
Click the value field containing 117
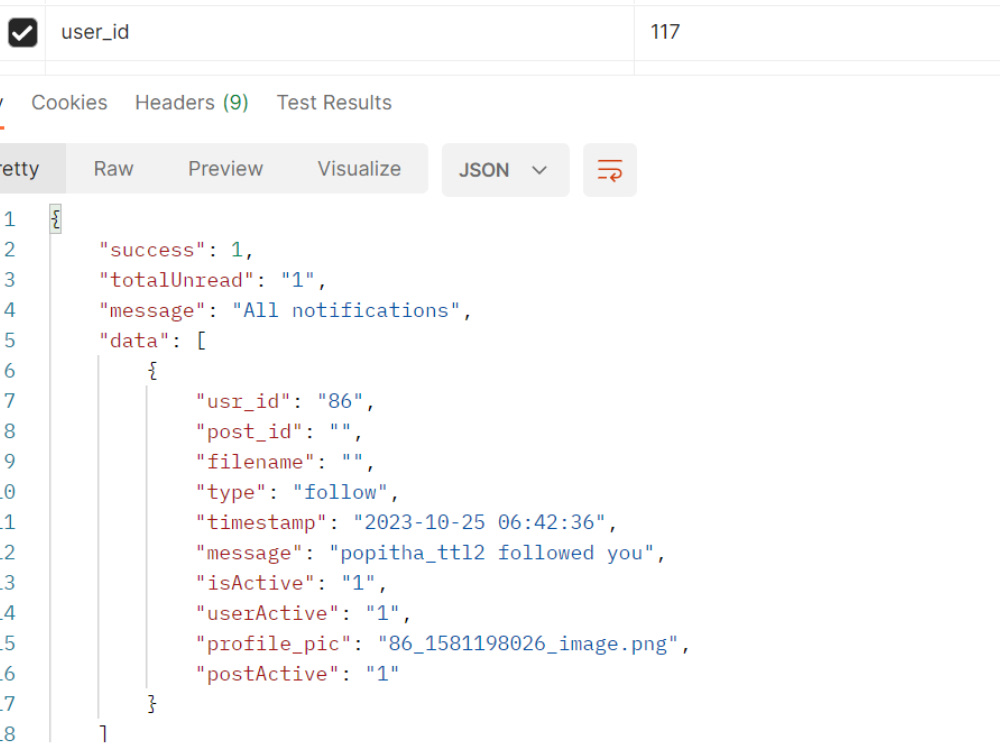point(817,33)
